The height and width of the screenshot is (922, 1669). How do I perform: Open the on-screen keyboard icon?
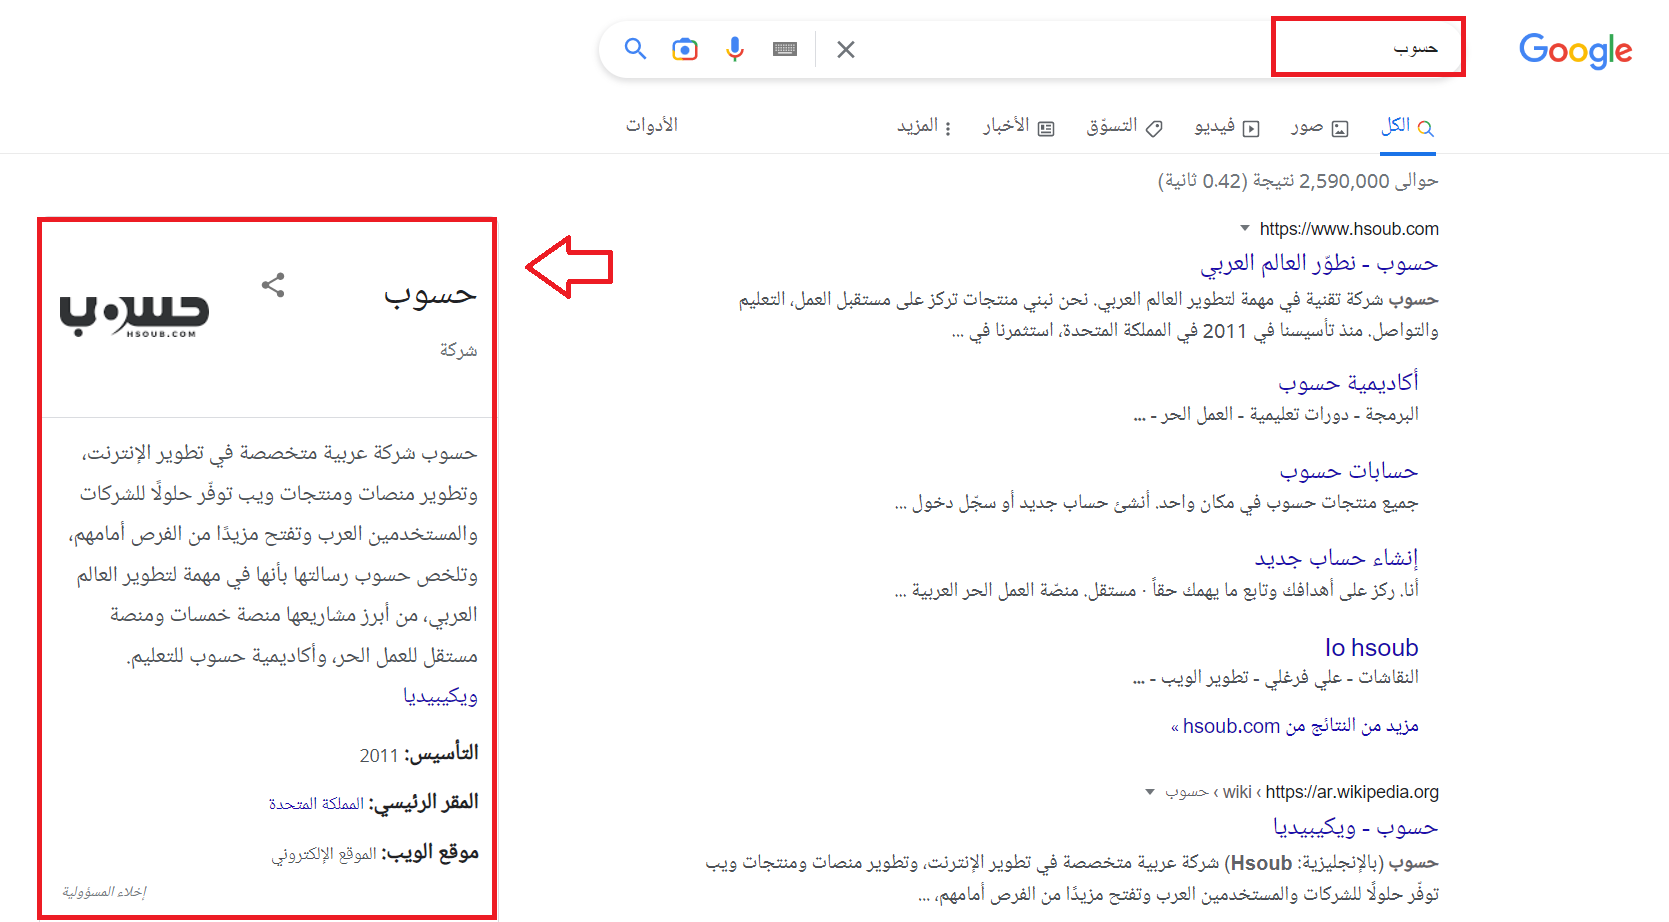785,49
